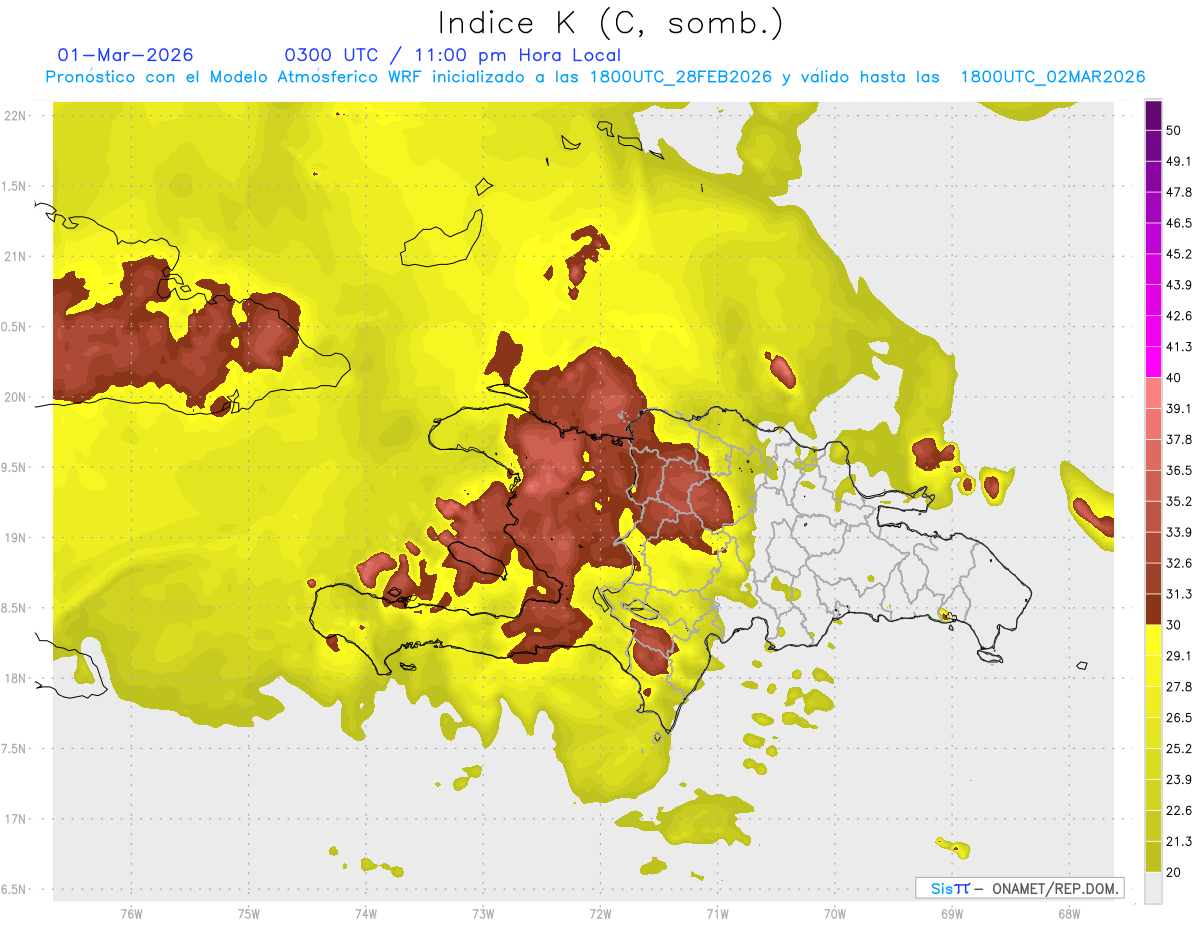This screenshot has height=927, width=1200.
Task: Click the 73W longitude label
Action: (483, 913)
